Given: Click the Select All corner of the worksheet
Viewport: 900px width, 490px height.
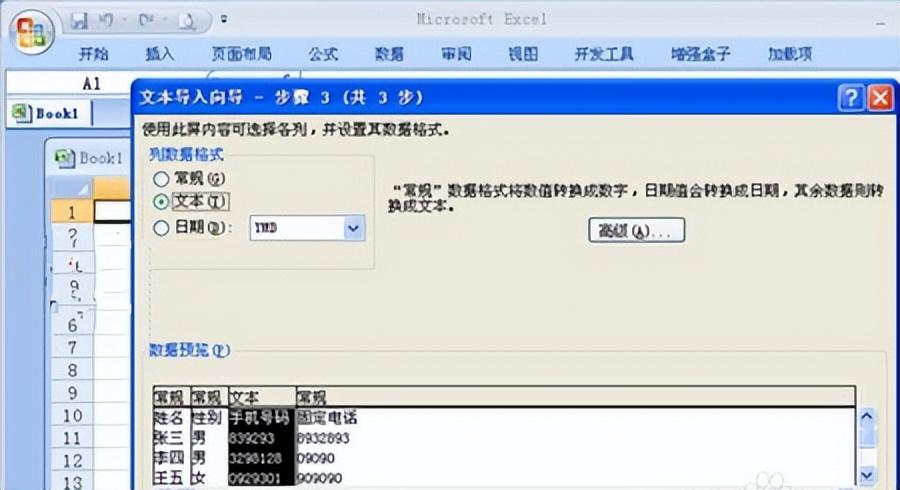Looking at the screenshot, I should 72,188.
